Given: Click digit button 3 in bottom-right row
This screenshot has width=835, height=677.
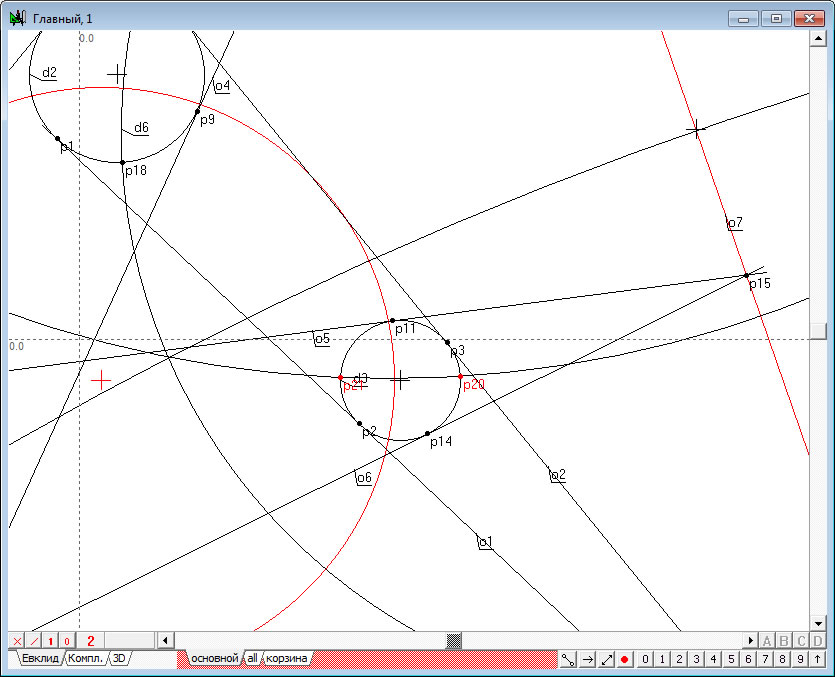Looking at the screenshot, I should pyautogui.click(x=696, y=659).
